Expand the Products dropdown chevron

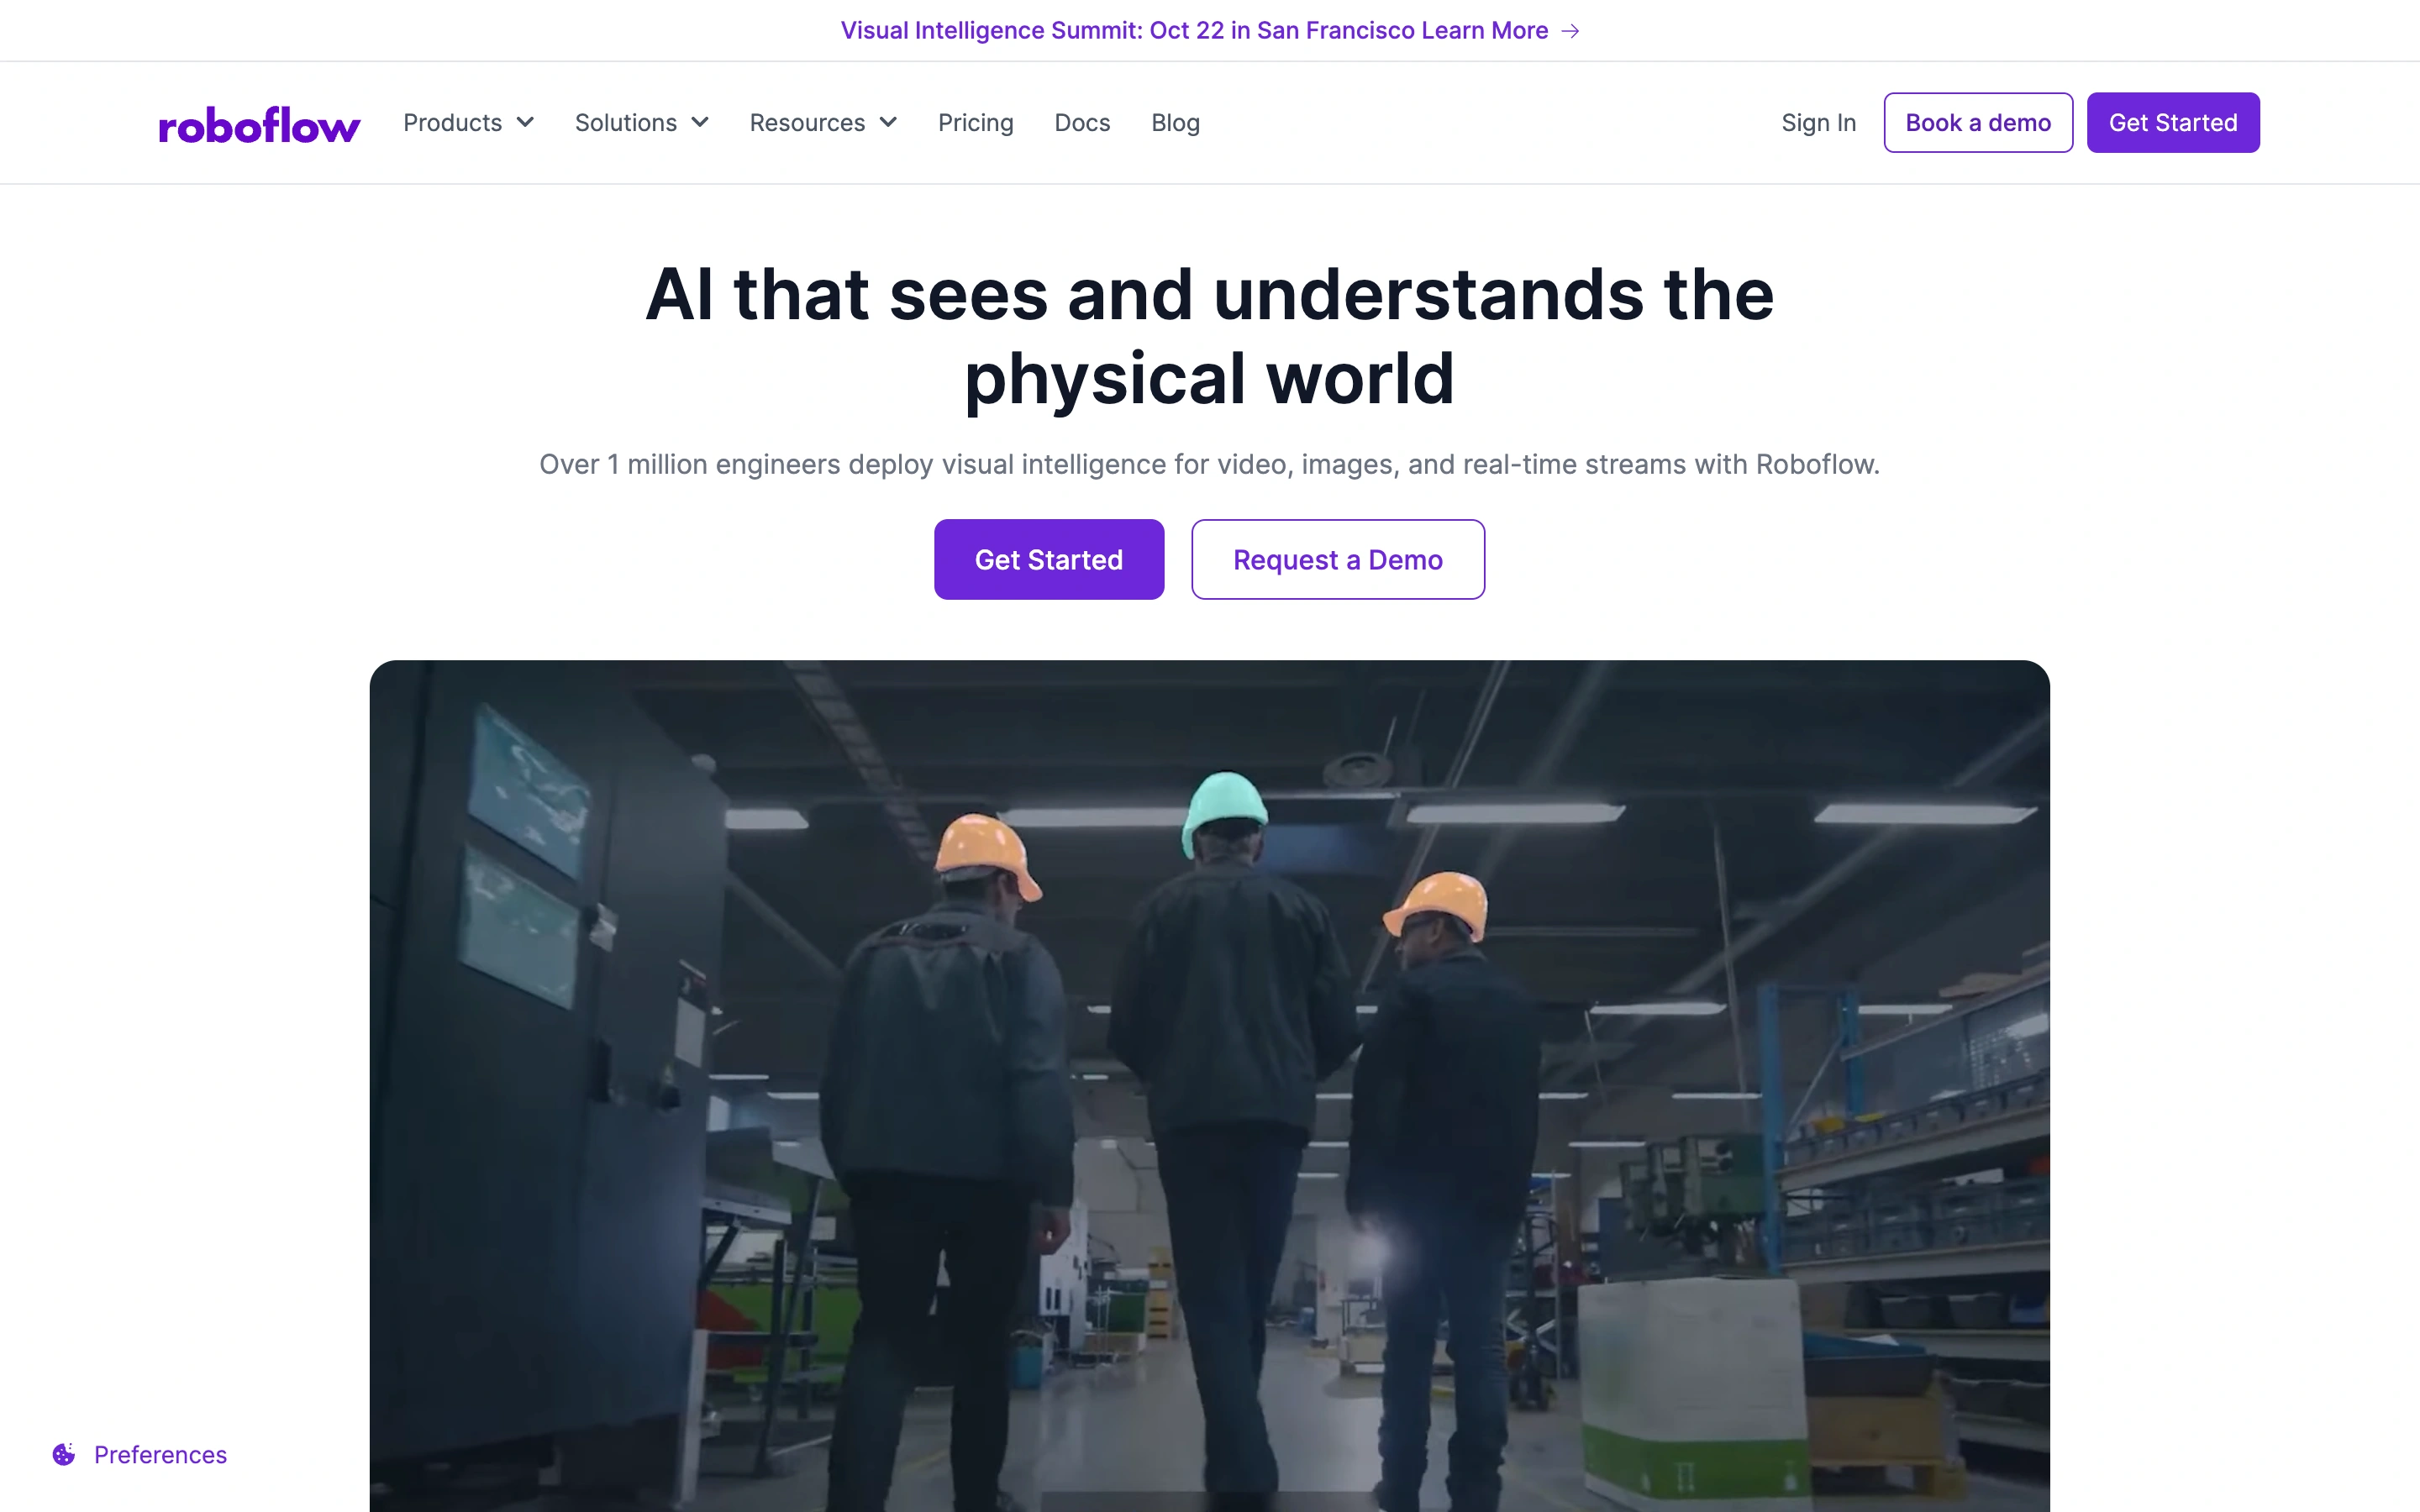(525, 122)
